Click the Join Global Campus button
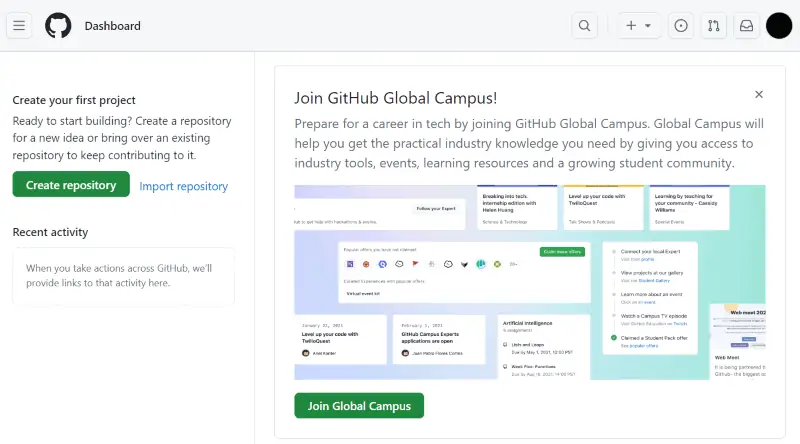The image size is (800, 444). (359, 406)
